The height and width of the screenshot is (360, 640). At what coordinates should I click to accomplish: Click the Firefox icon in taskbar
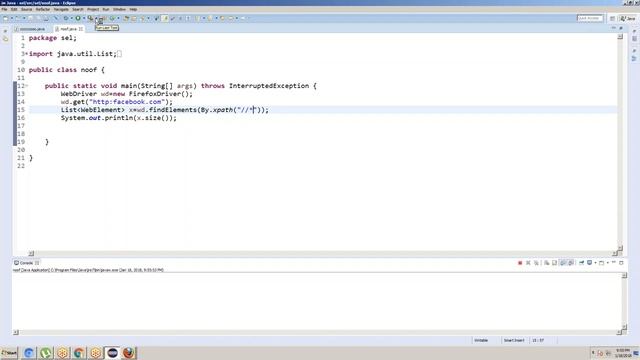(x=129, y=353)
